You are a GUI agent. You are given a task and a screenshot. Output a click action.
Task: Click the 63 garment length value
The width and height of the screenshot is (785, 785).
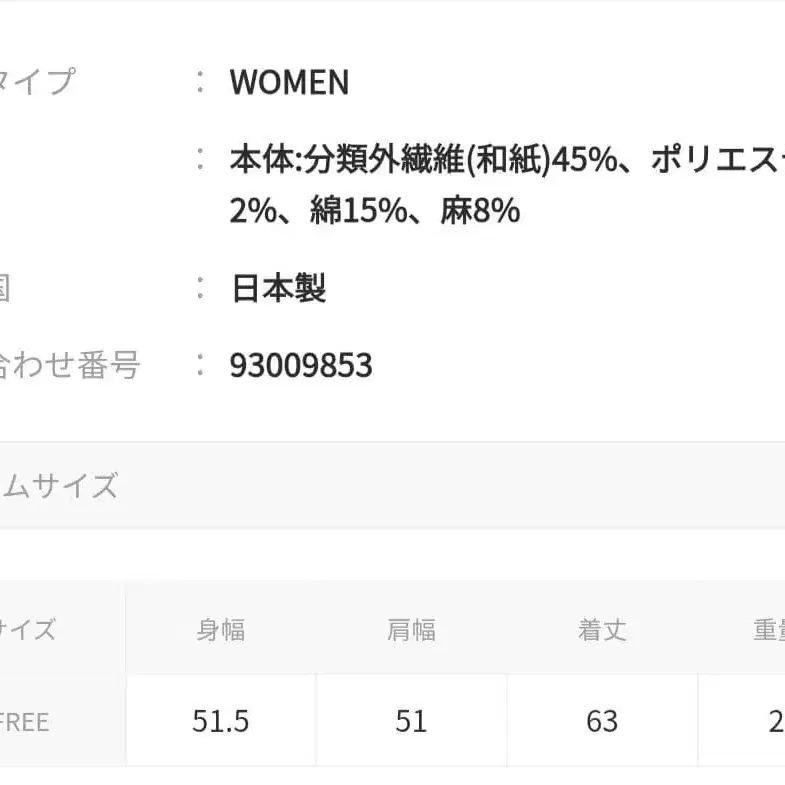click(602, 721)
